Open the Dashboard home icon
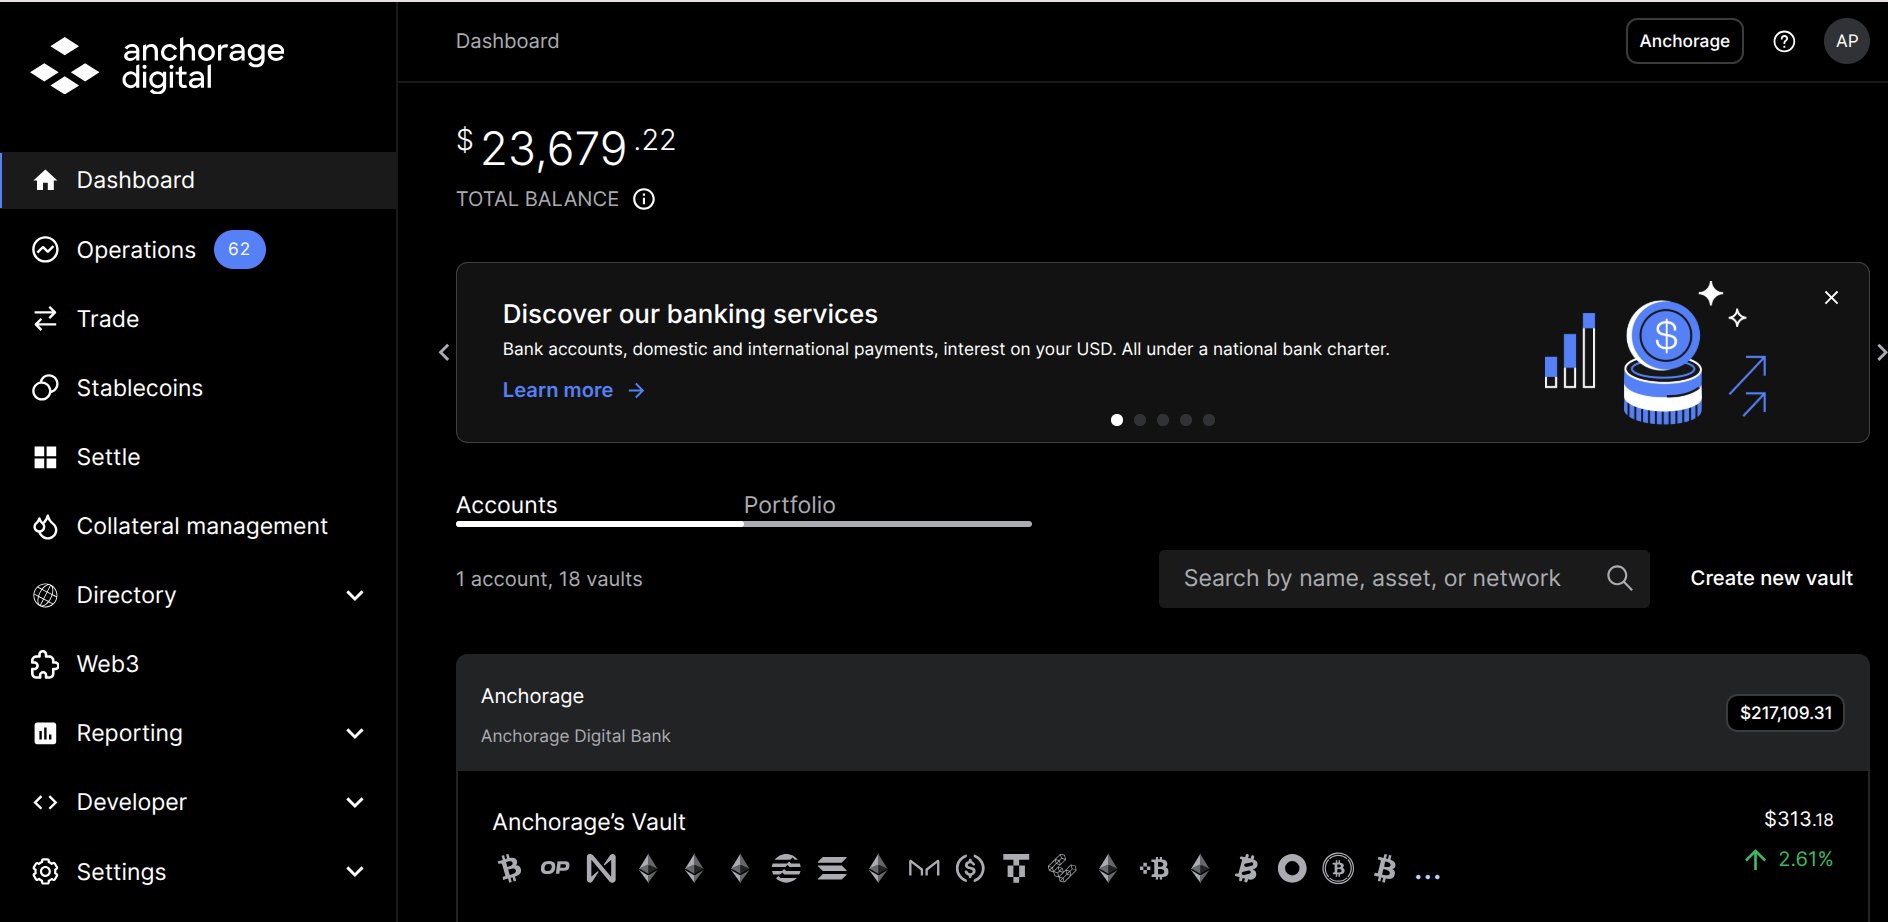 (x=45, y=180)
